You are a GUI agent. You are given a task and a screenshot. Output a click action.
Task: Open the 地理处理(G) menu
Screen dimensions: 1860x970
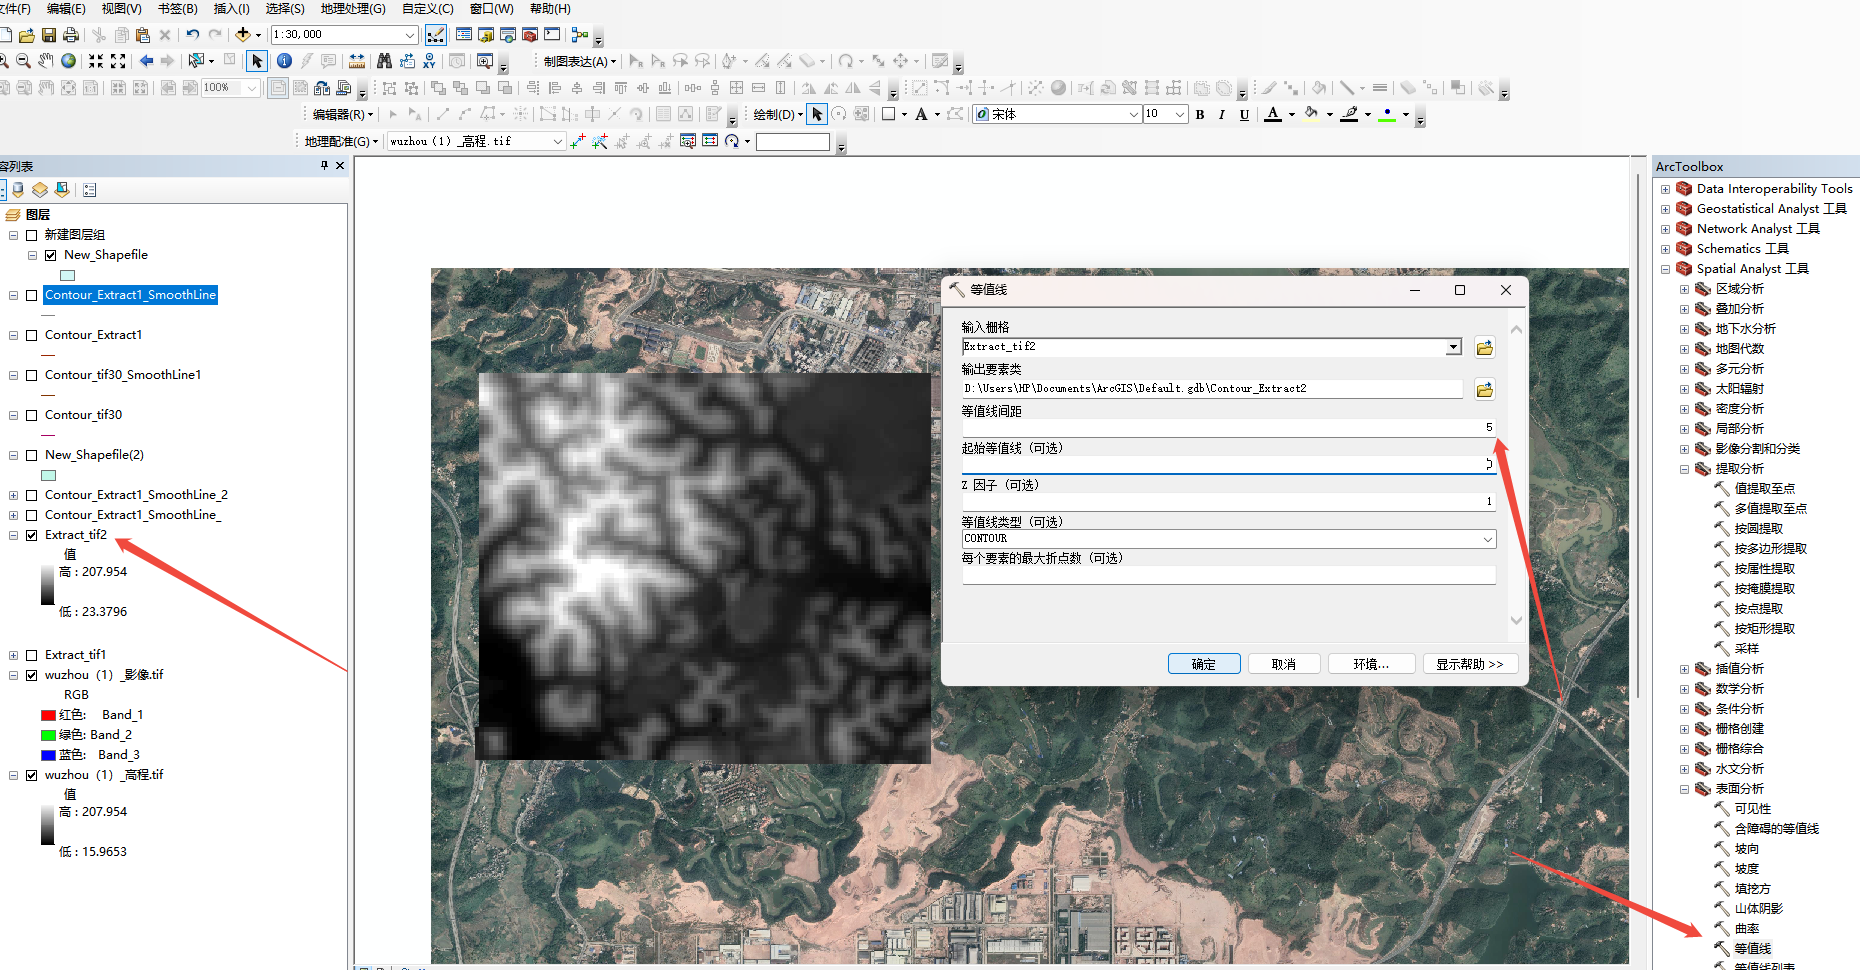[352, 9]
